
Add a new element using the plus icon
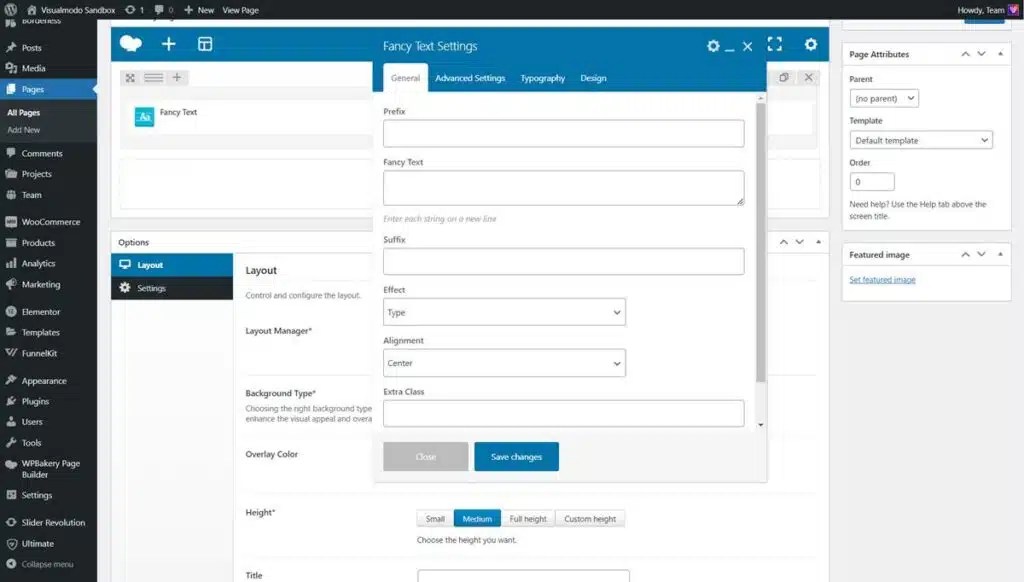168,44
